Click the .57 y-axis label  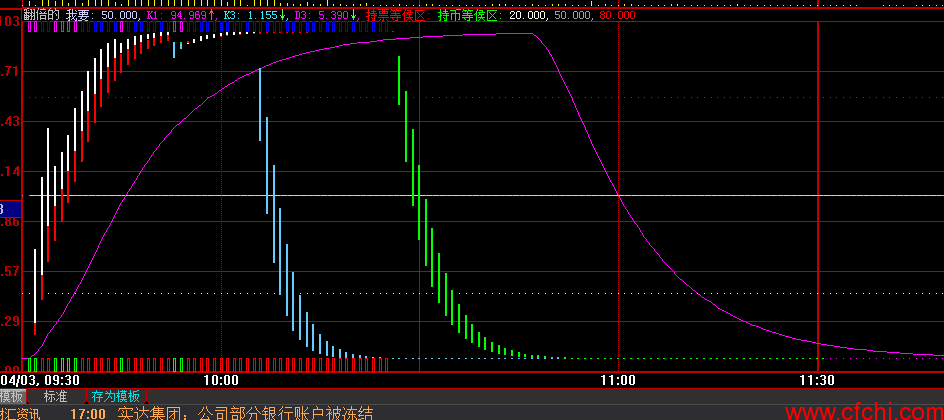coord(10,271)
